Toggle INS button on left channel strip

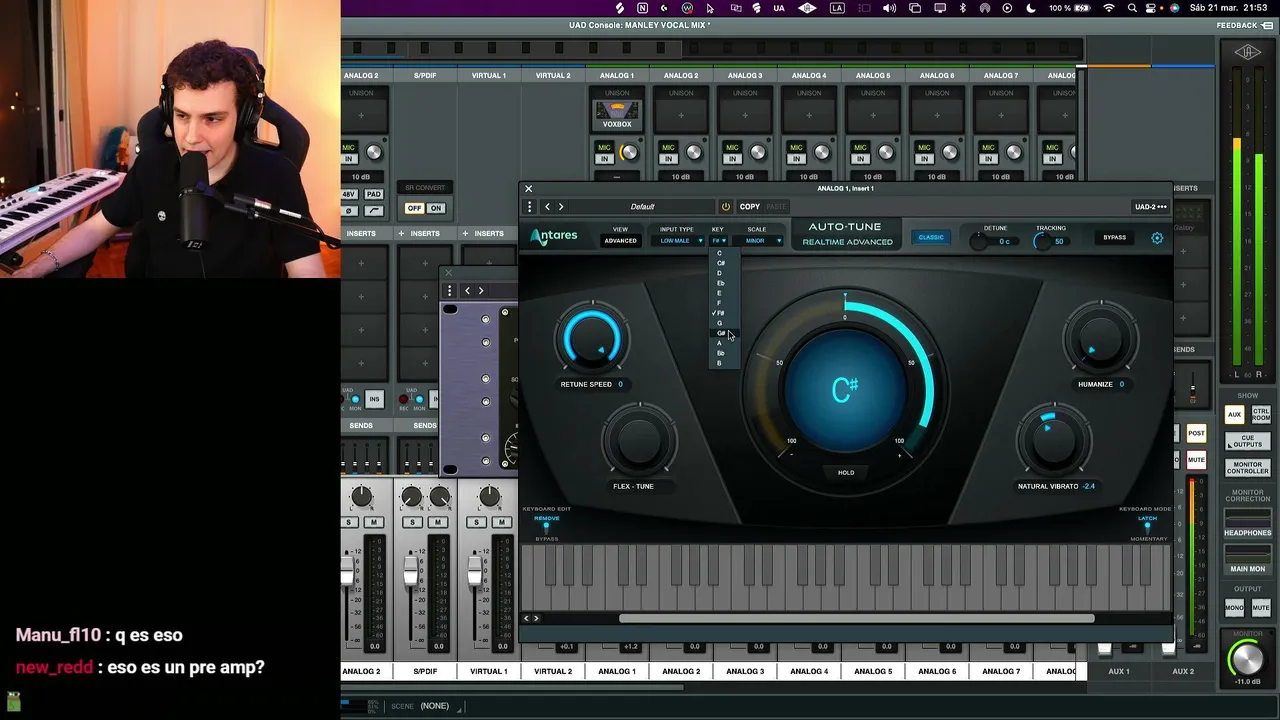374,399
